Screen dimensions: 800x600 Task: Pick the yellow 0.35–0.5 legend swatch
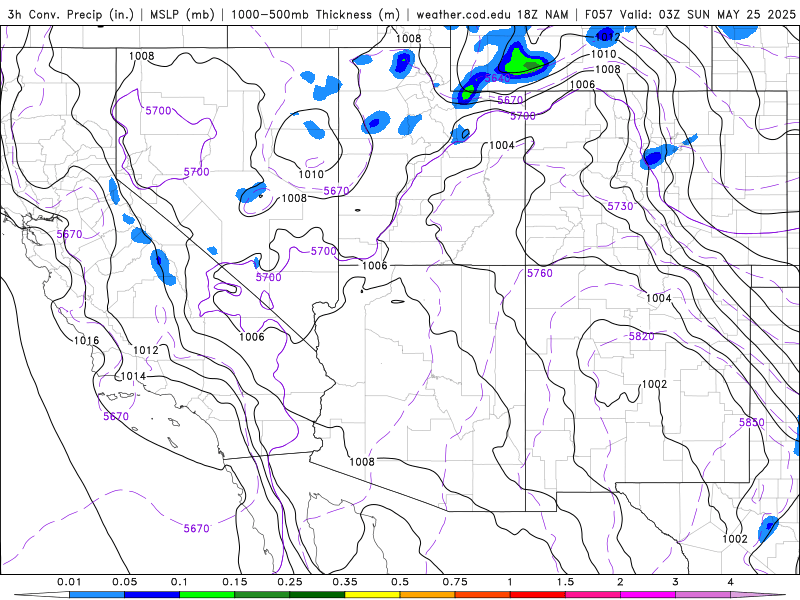372,595
